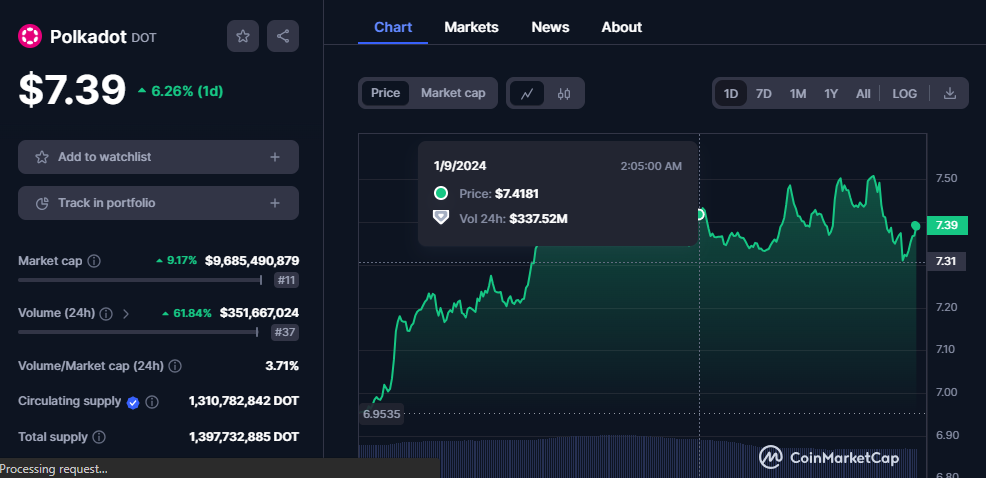Click the star icon in Add to watchlist
986x478 pixels.
pyautogui.click(x=42, y=157)
